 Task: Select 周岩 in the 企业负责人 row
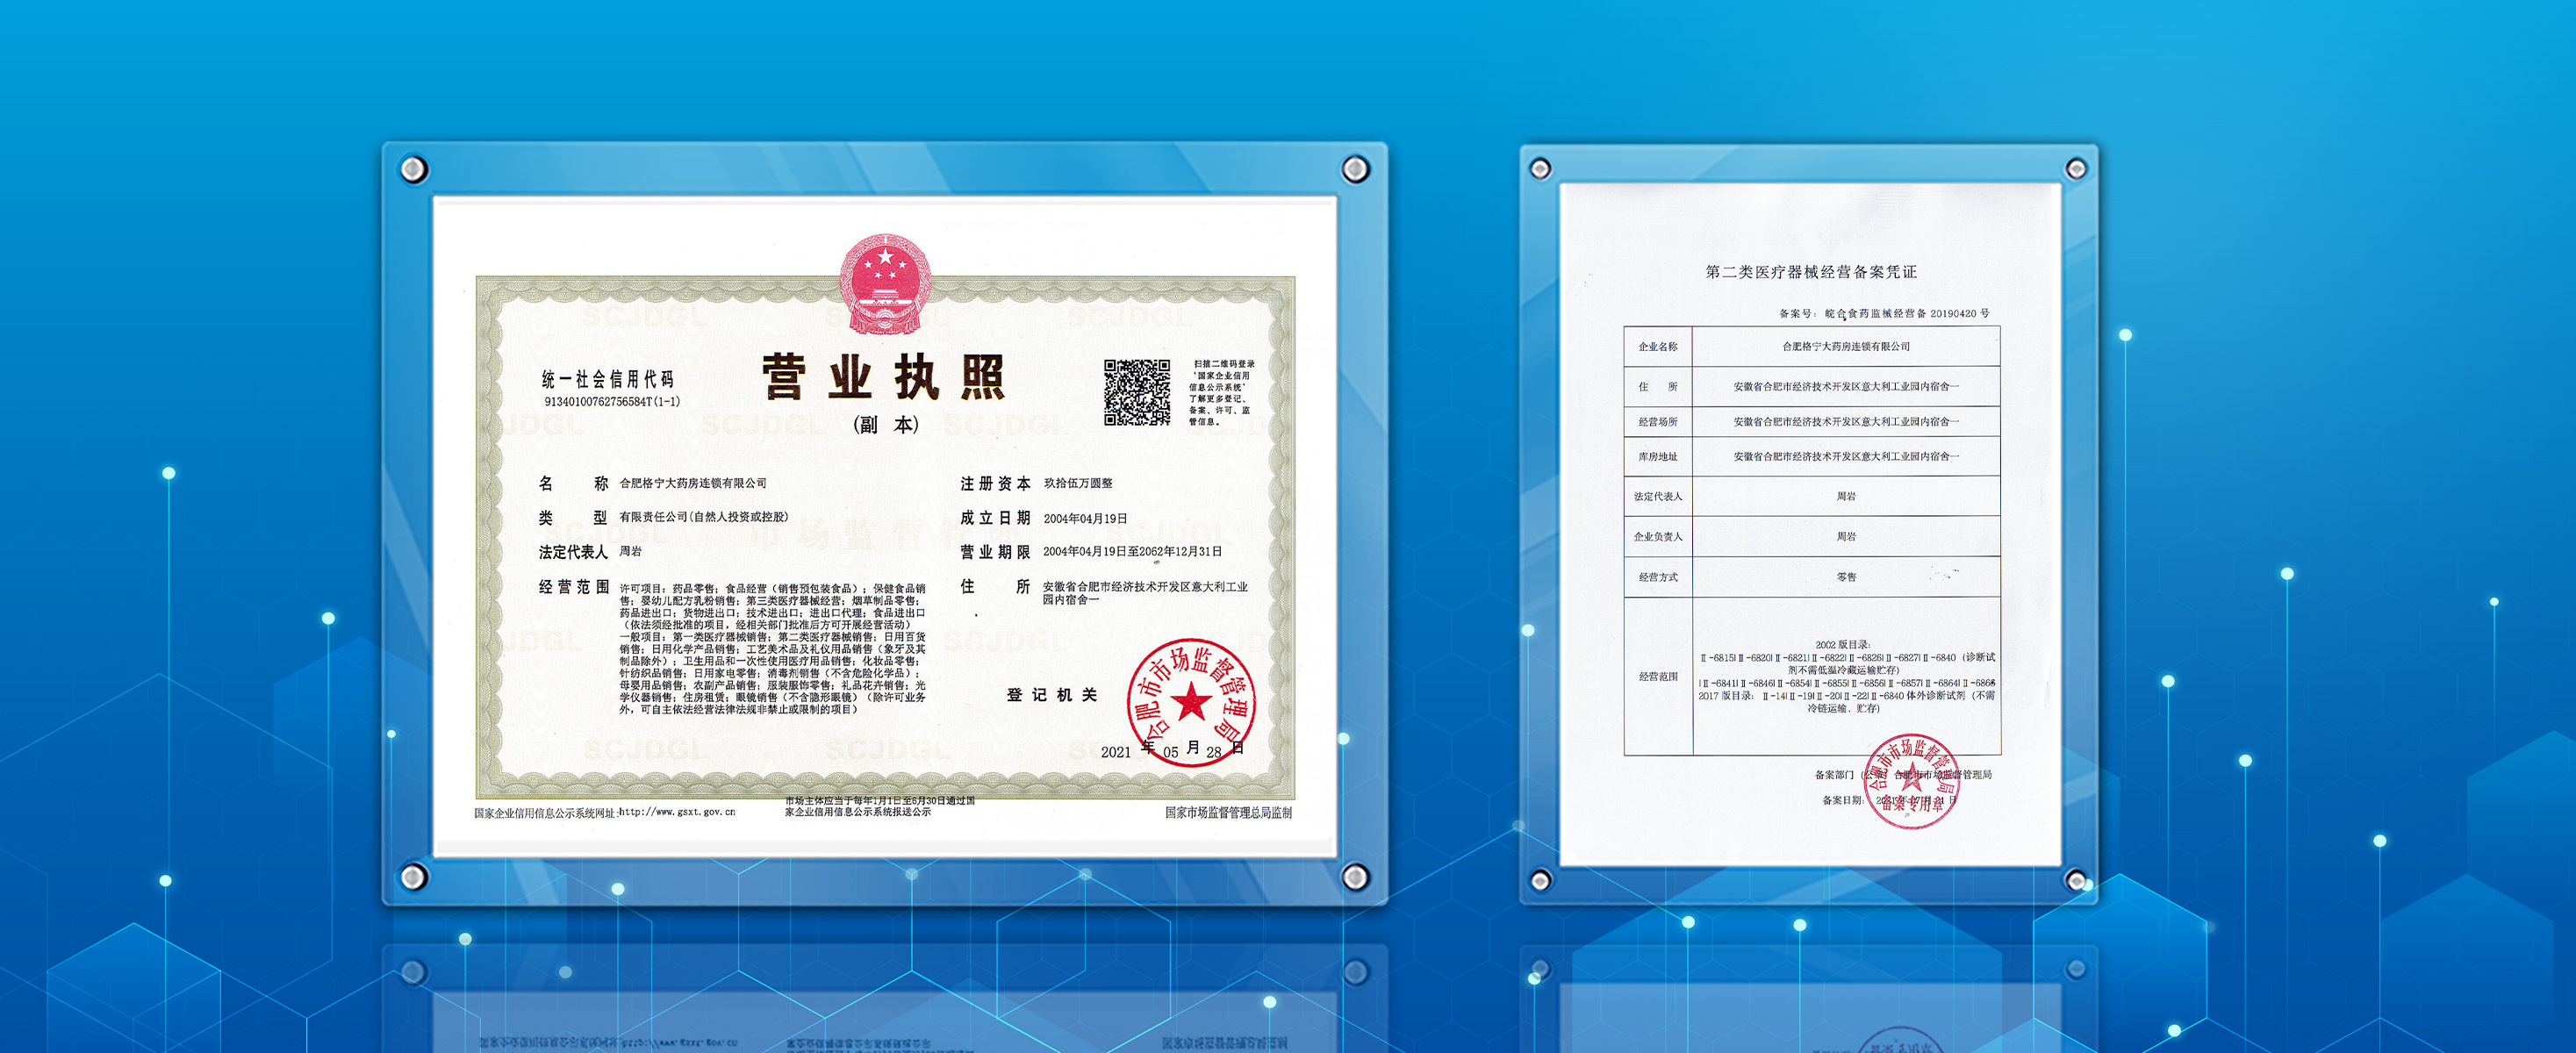pyautogui.click(x=1846, y=537)
